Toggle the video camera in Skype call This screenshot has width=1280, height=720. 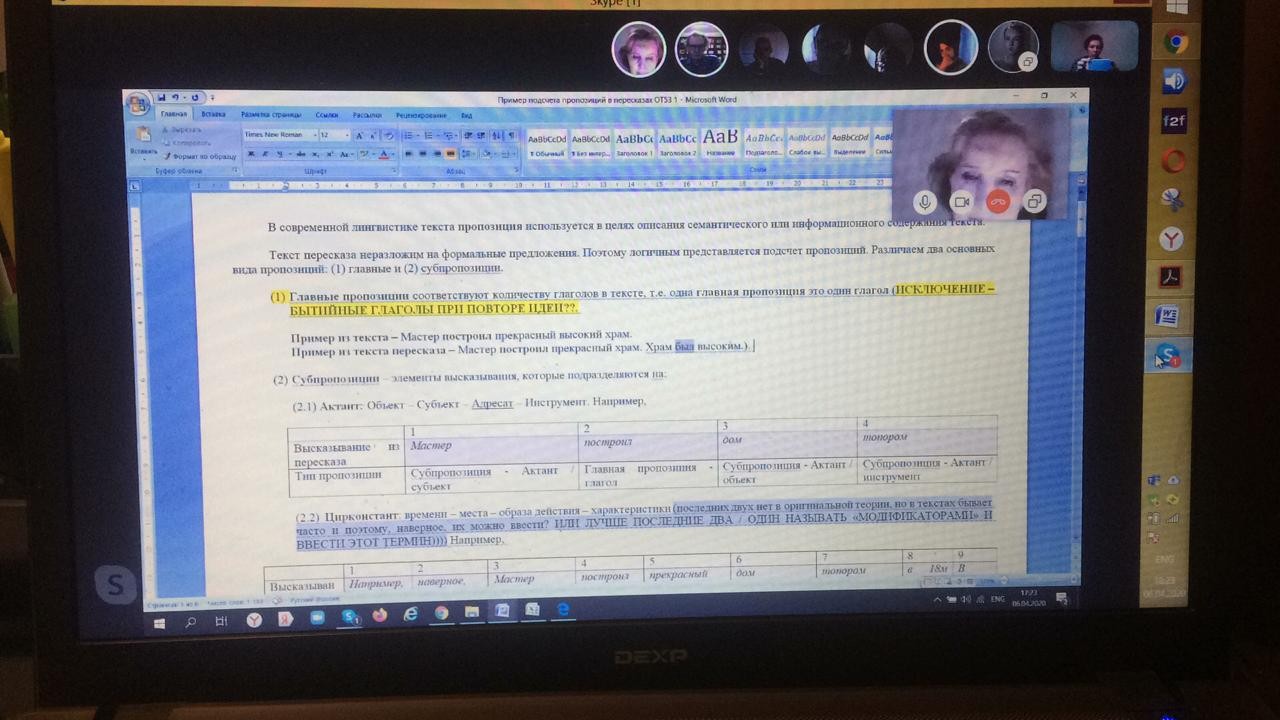(961, 202)
